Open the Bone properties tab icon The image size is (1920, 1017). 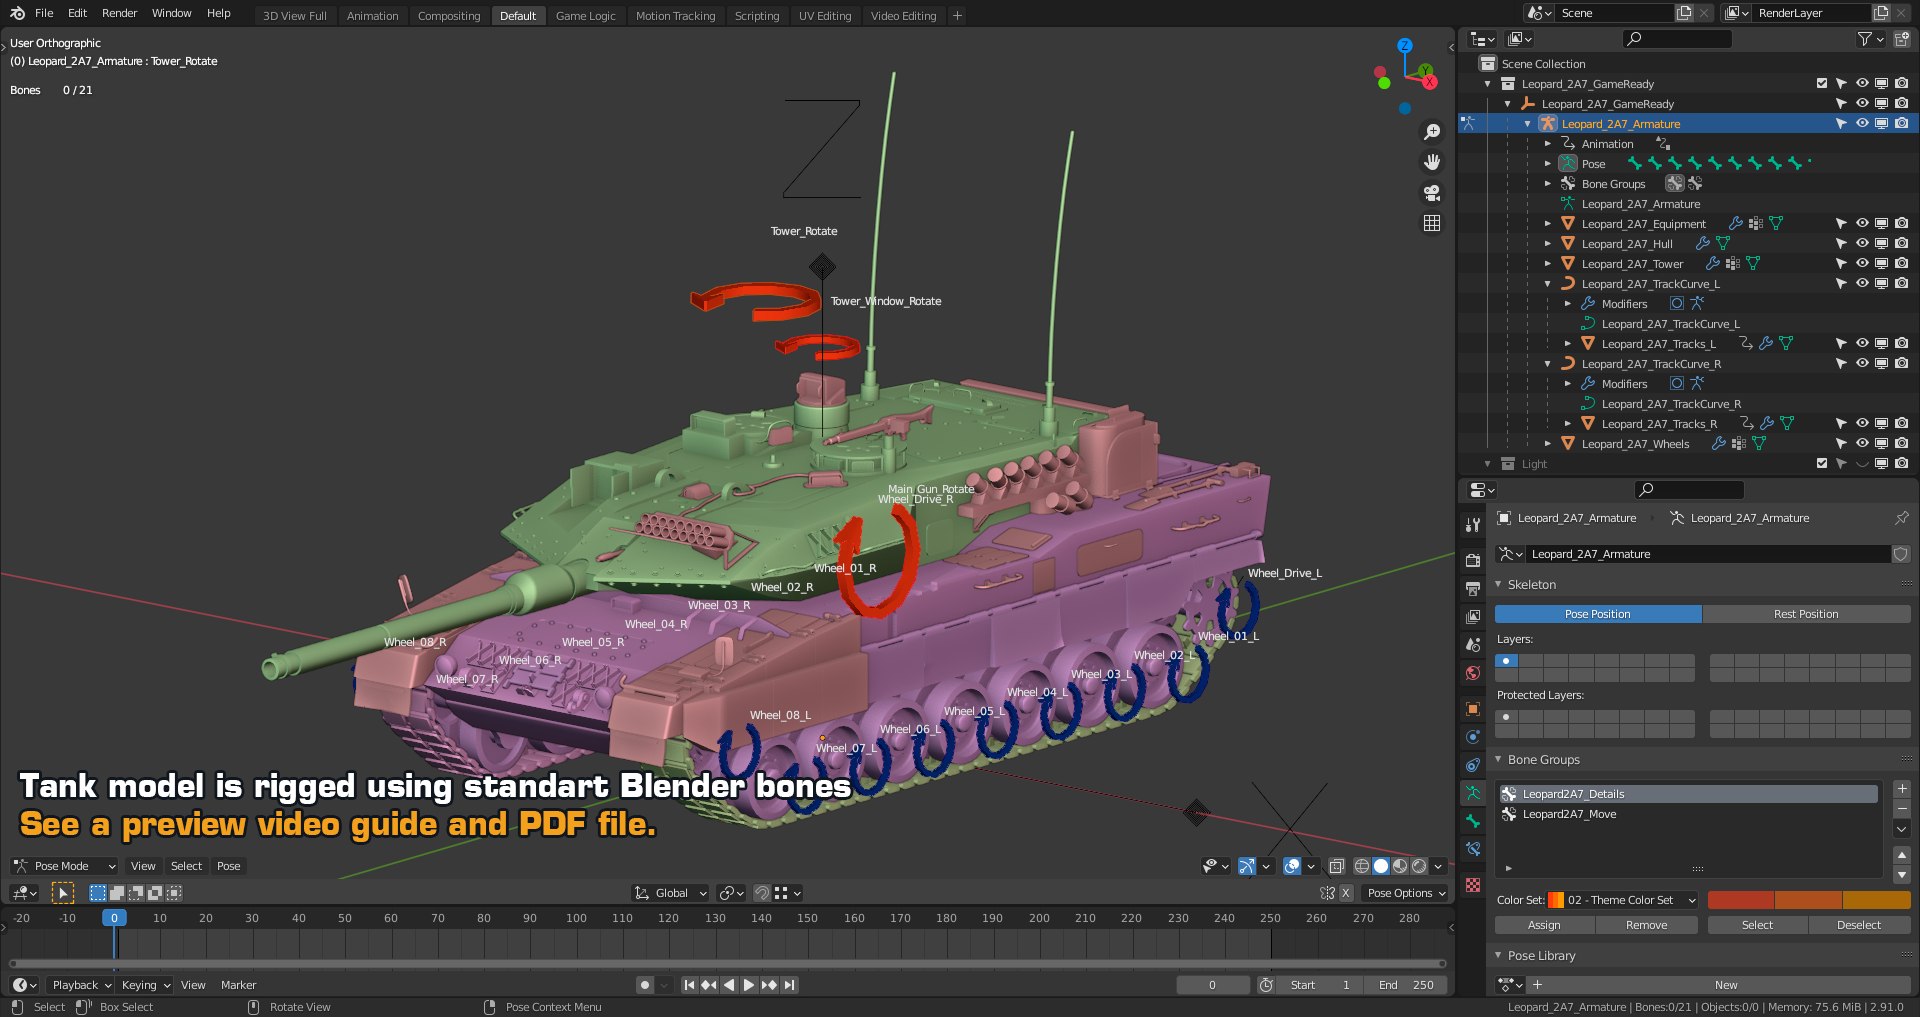tap(1472, 821)
